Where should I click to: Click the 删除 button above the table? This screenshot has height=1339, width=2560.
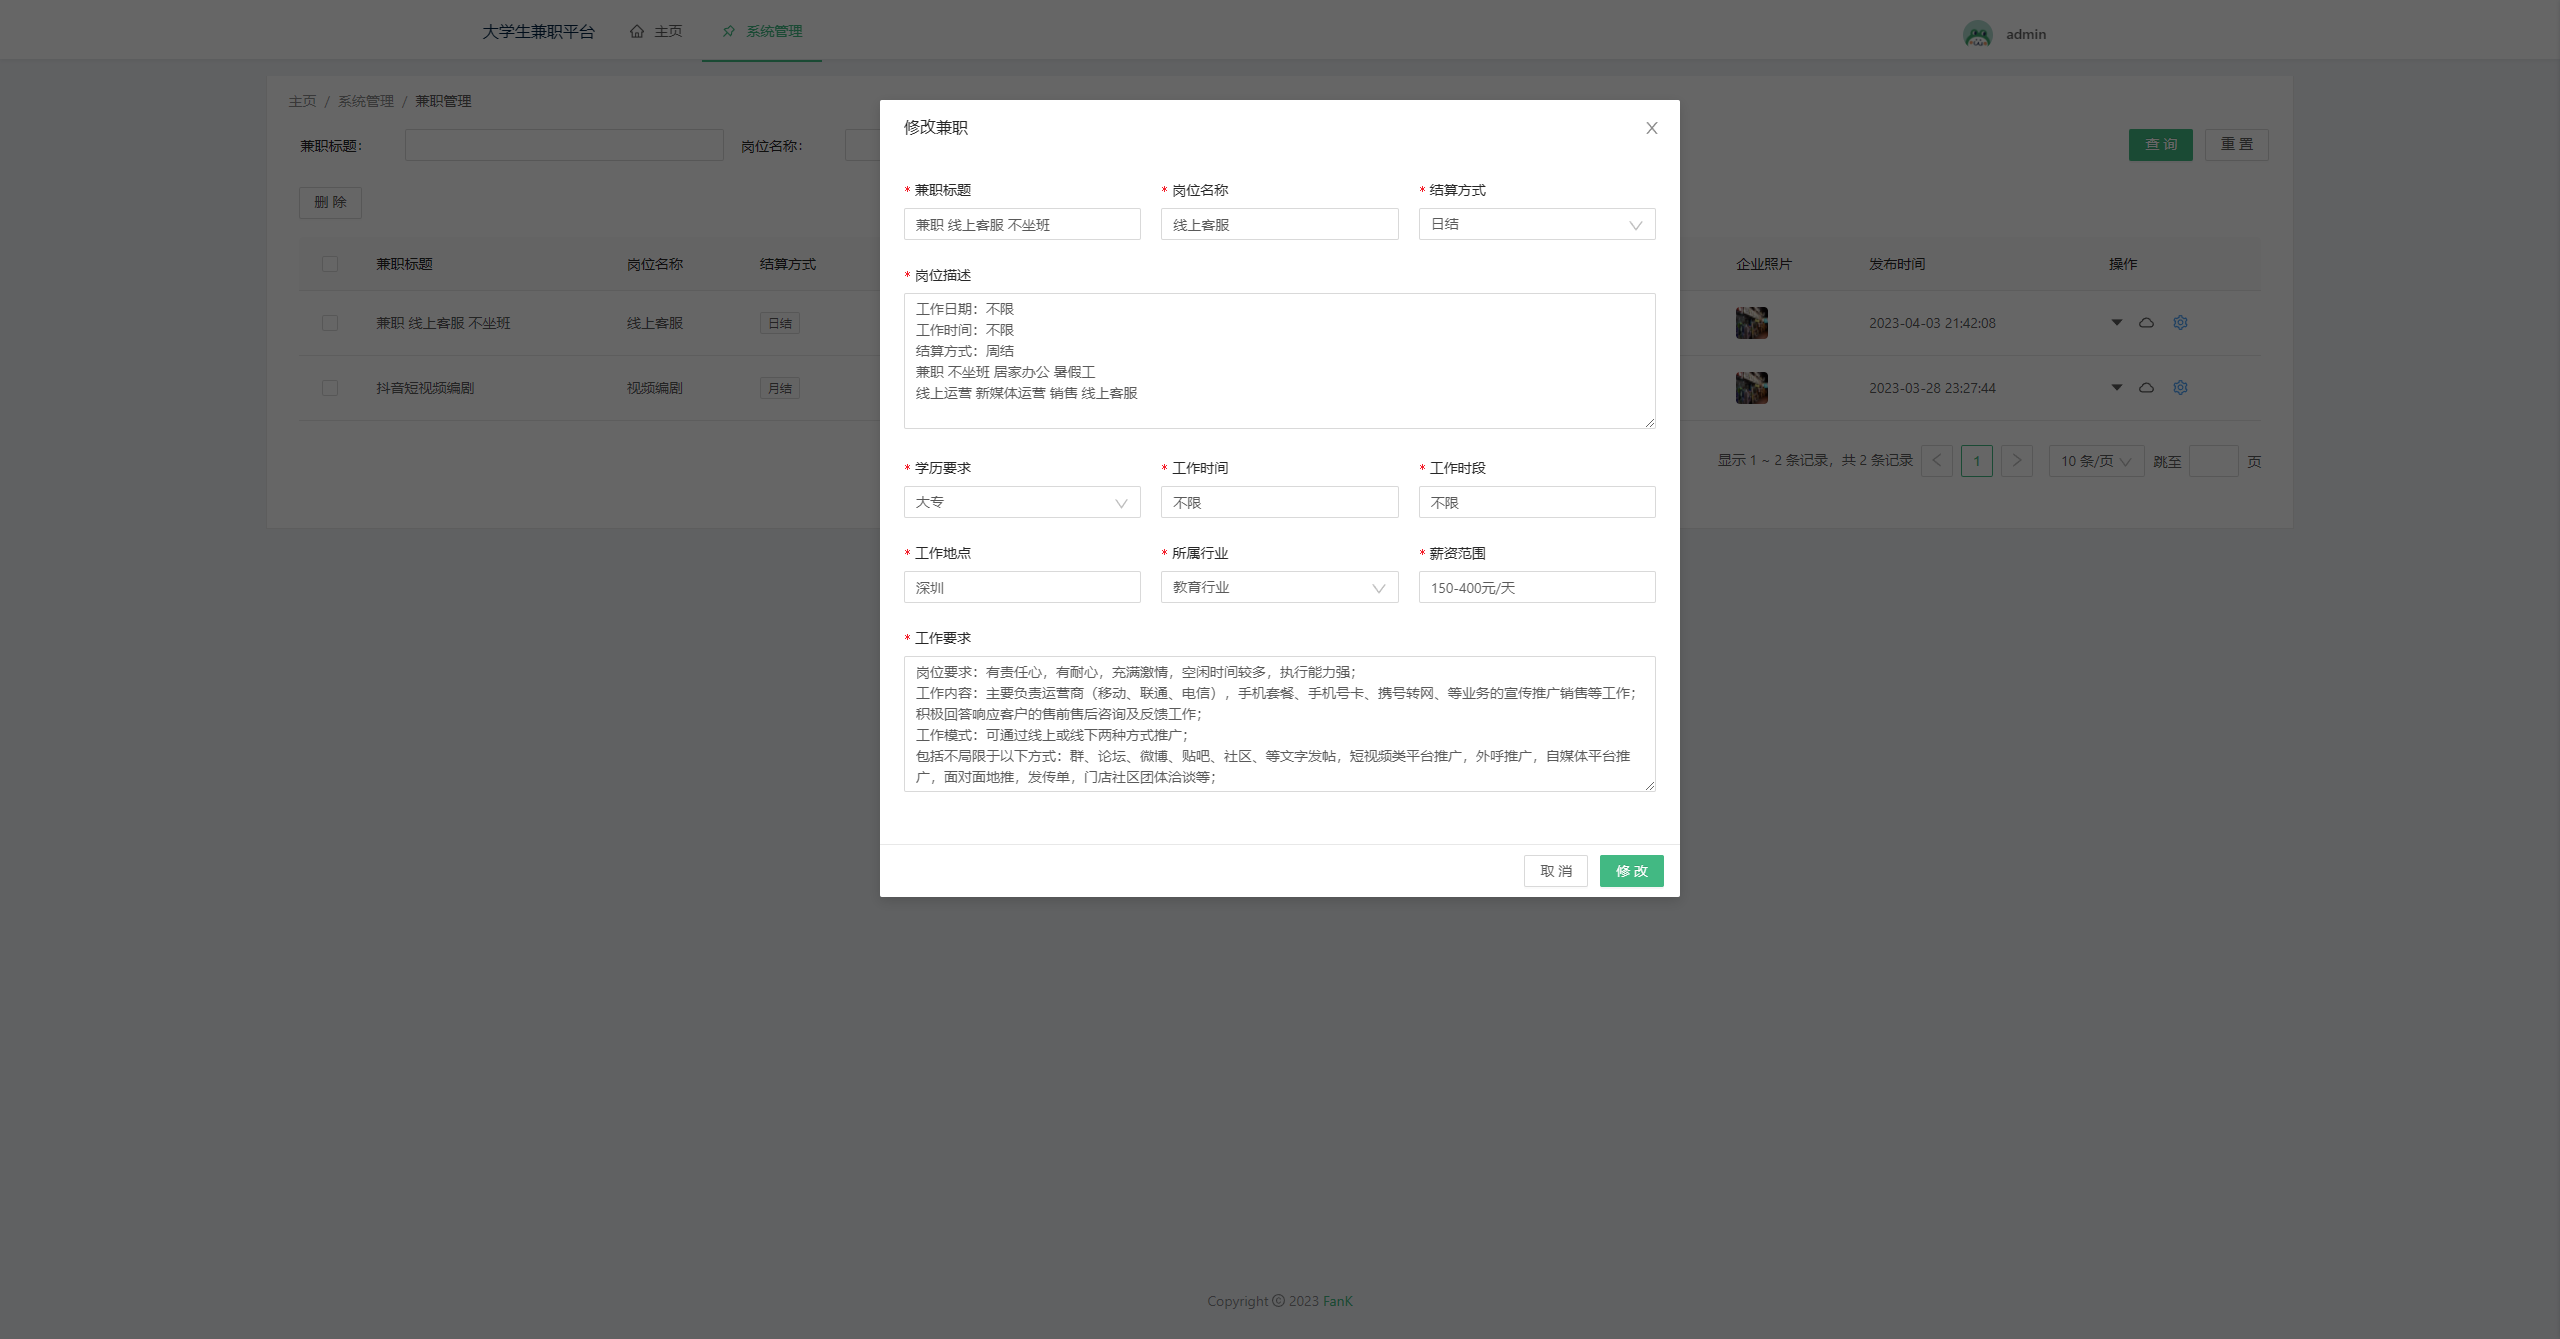tap(330, 202)
